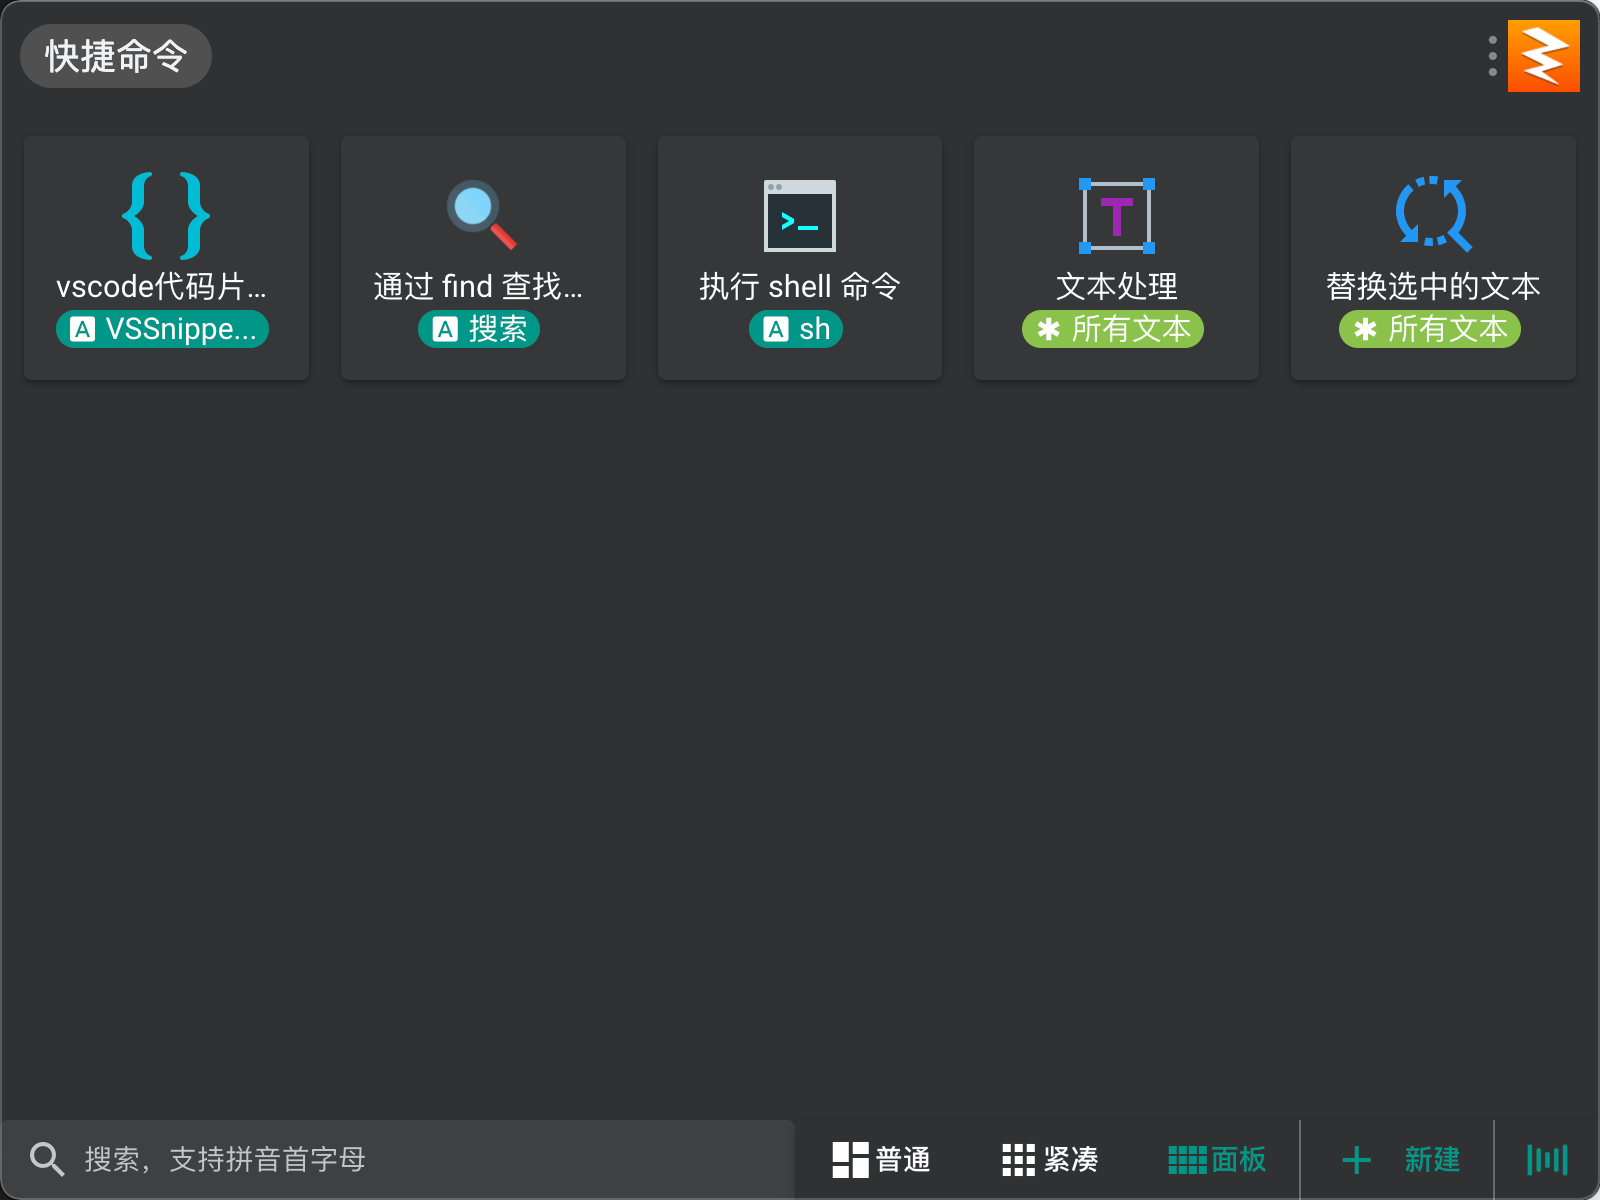Click 所有文本 badge under 文本处理

pyautogui.click(x=1113, y=329)
